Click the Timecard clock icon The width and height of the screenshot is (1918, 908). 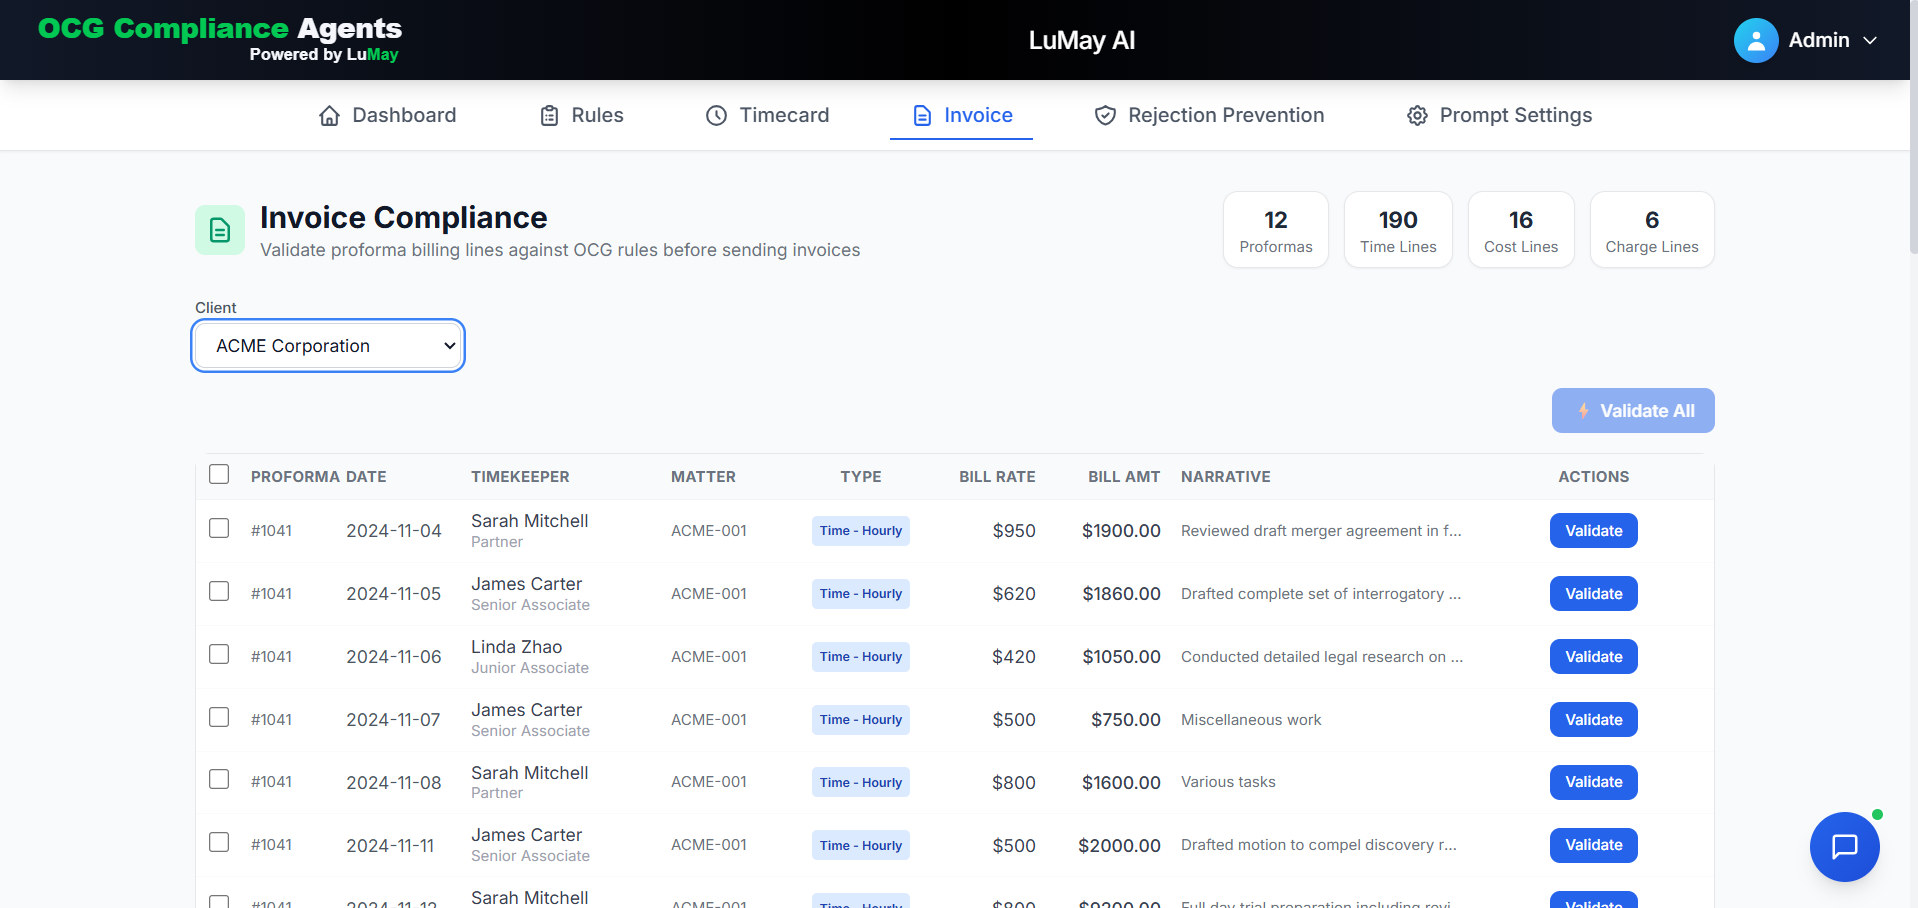tap(716, 116)
